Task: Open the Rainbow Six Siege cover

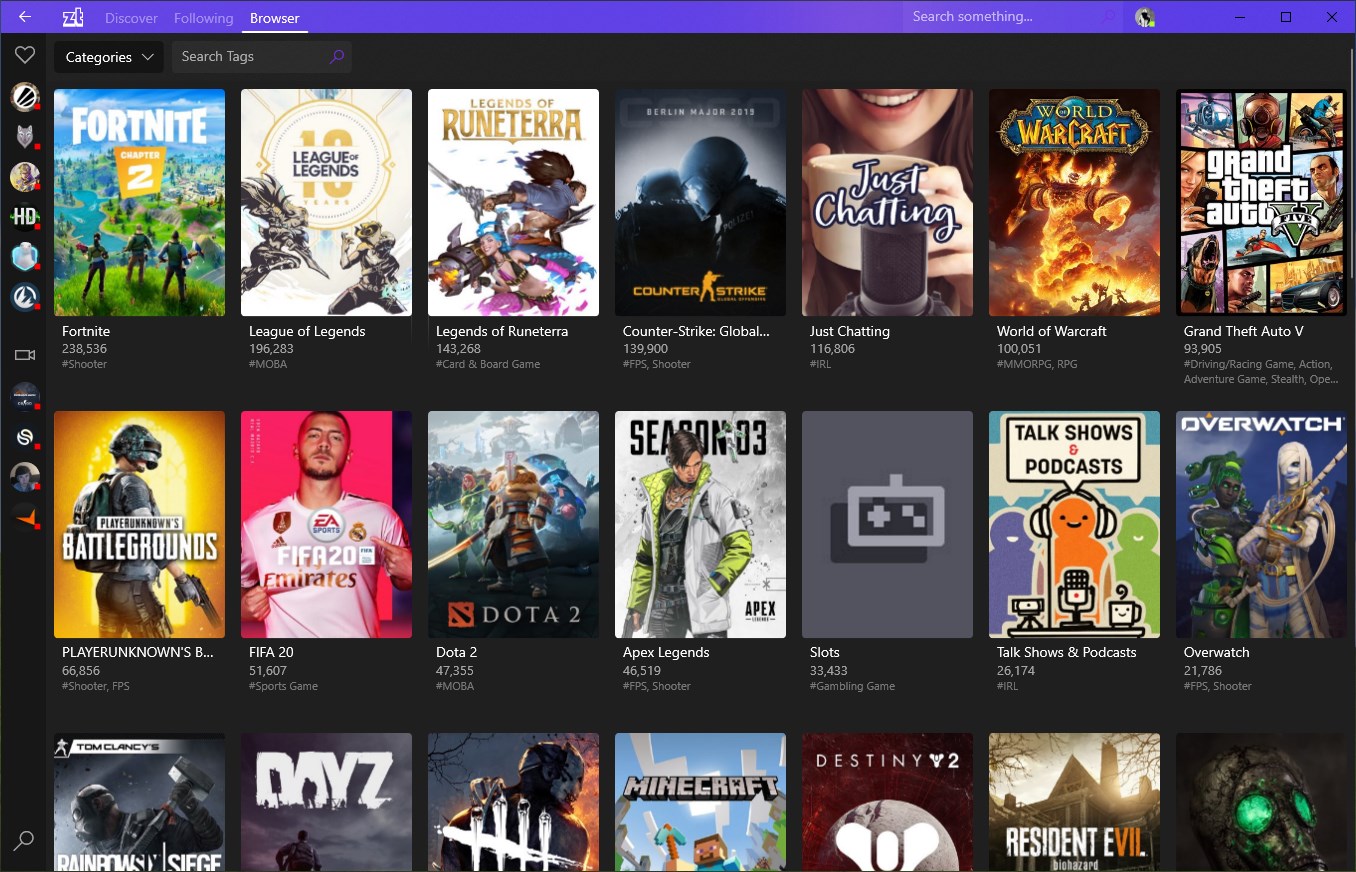Action: [x=139, y=802]
